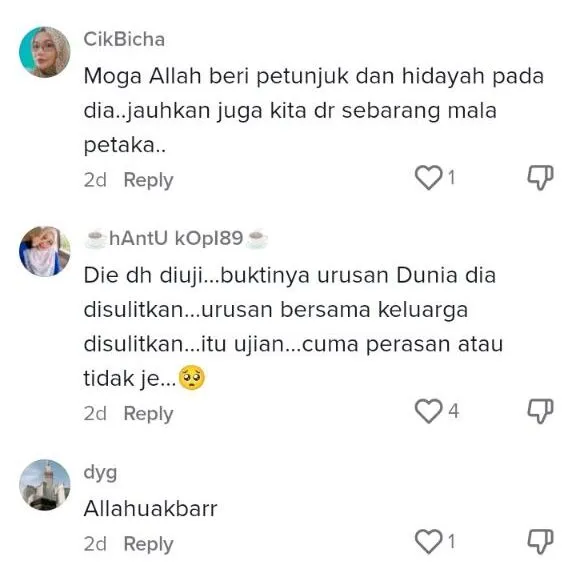This screenshot has width=576, height=569.
Task: Open the CikBicha username
Action: [x=124, y=39]
